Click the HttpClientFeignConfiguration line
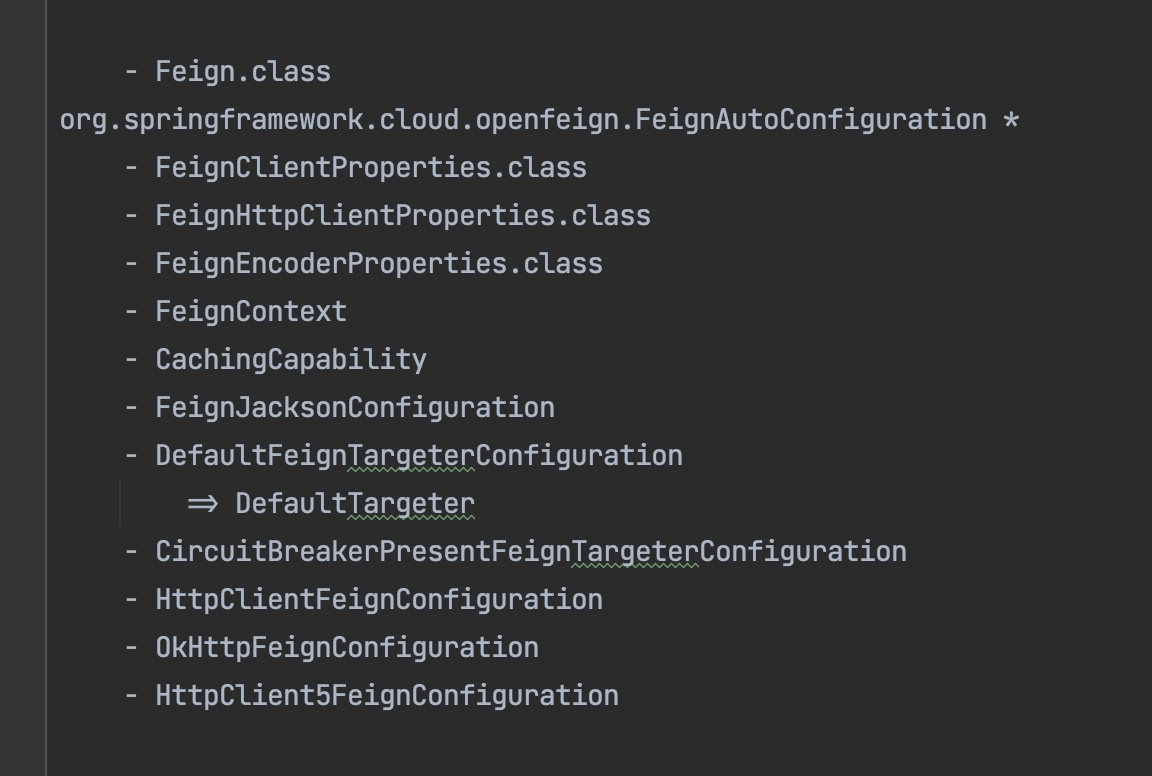This screenshot has height=776, width=1152. [378, 600]
